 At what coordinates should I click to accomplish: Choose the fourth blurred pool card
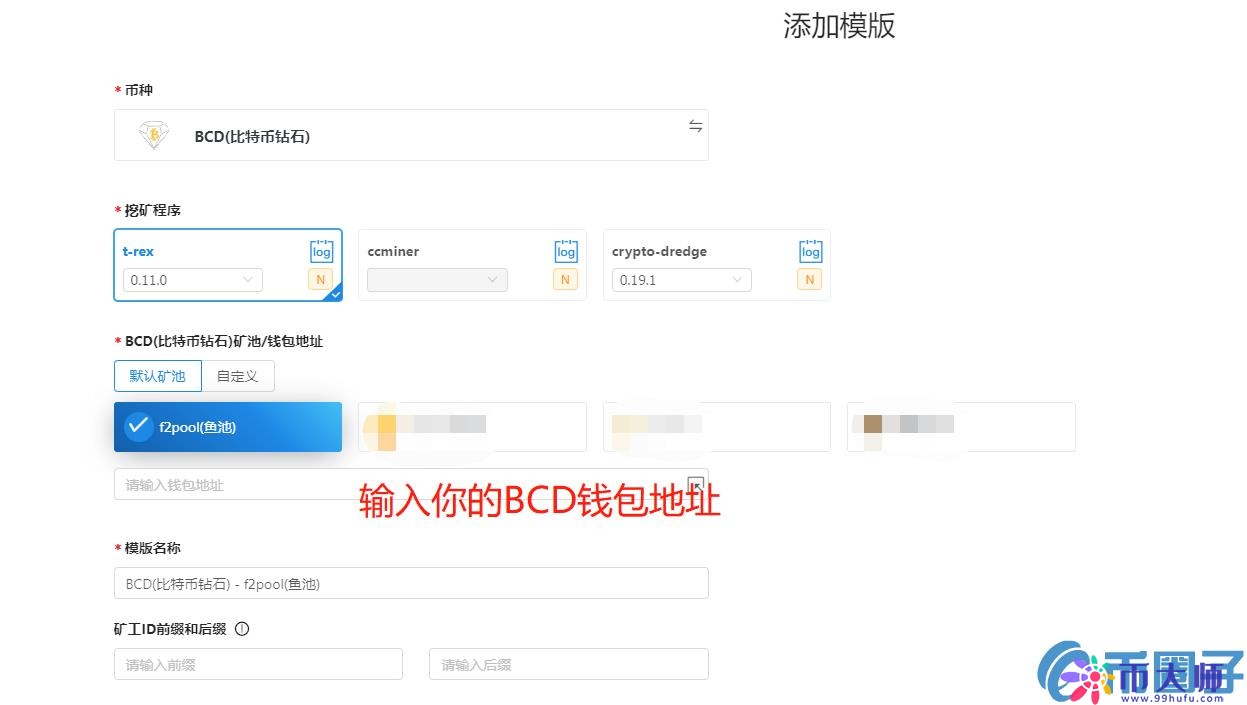[961, 427]
